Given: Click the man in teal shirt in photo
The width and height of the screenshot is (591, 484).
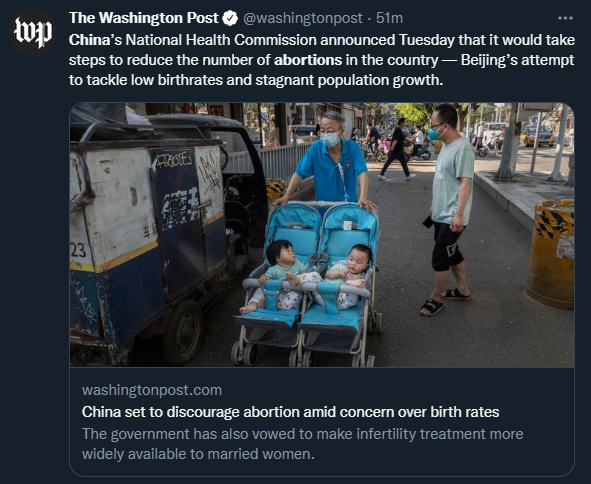Looking at the screenshot, I should [449, 209].
